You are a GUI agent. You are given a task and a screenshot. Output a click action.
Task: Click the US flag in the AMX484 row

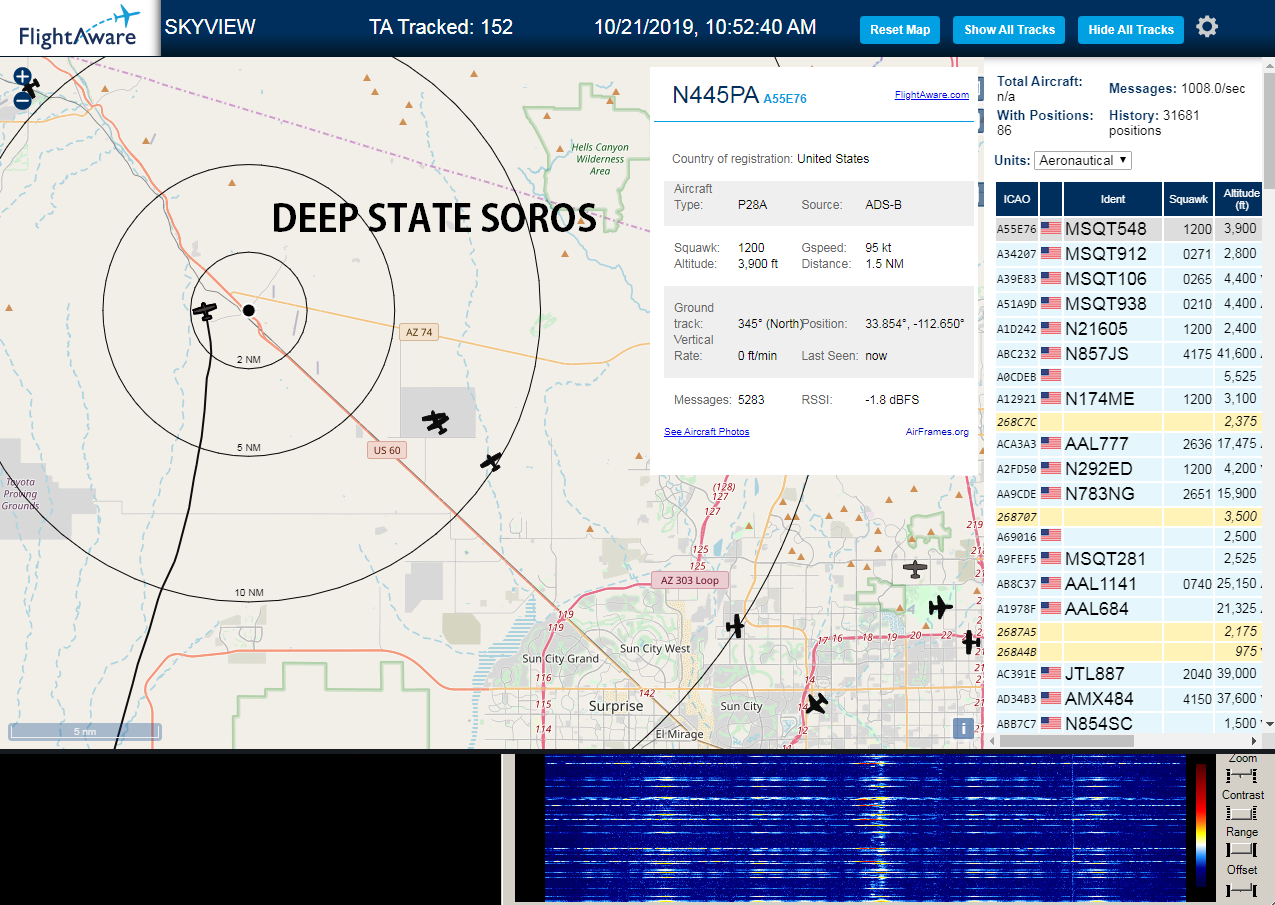point(1051,698)
